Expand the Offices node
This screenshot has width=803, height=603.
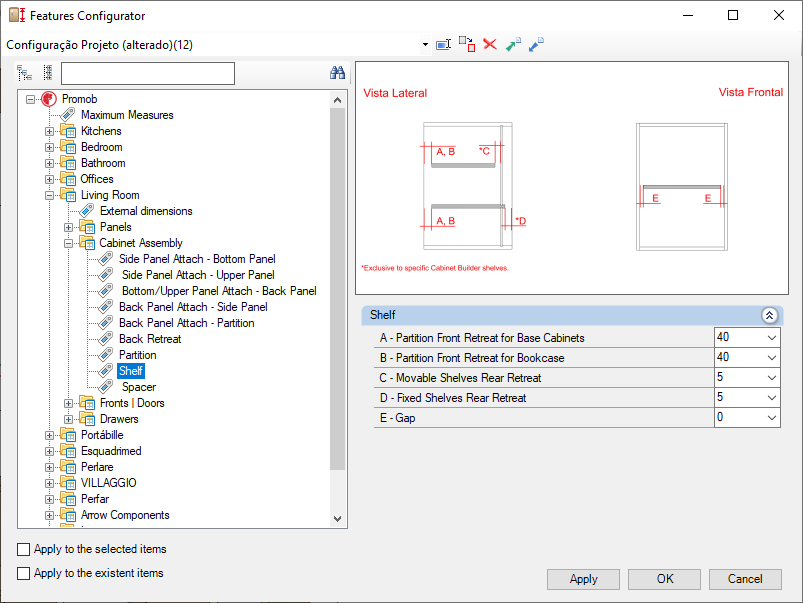49,180
